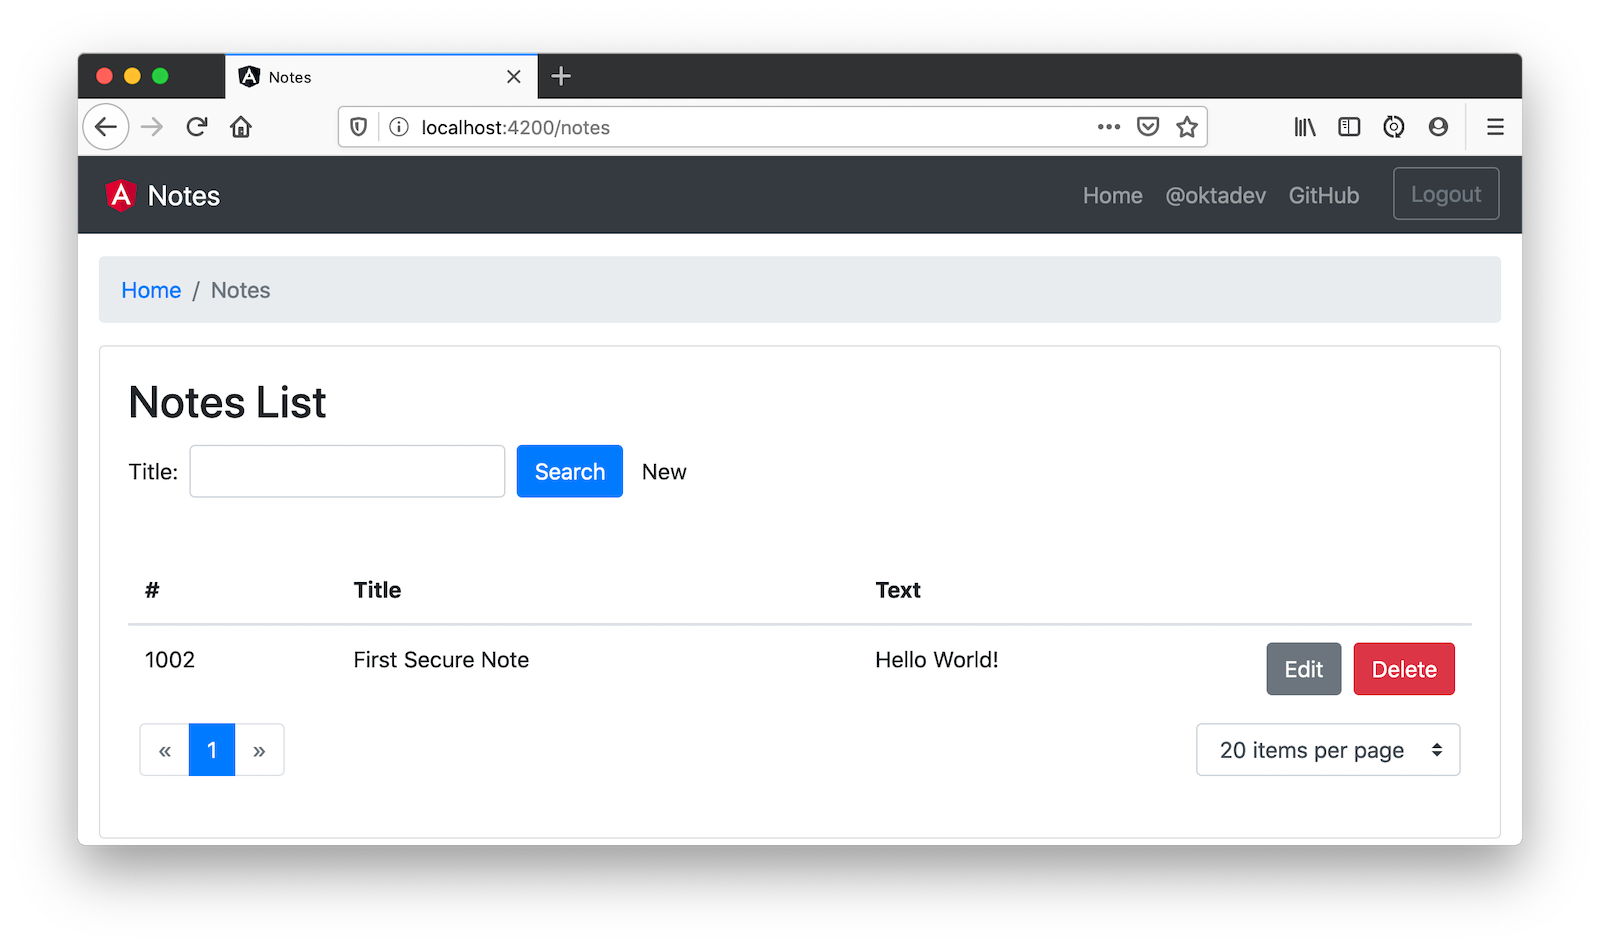The height and width of the screenshot is (948, 1600).
Task: Open the Firefox account icon
Action: pos(1438,127)
